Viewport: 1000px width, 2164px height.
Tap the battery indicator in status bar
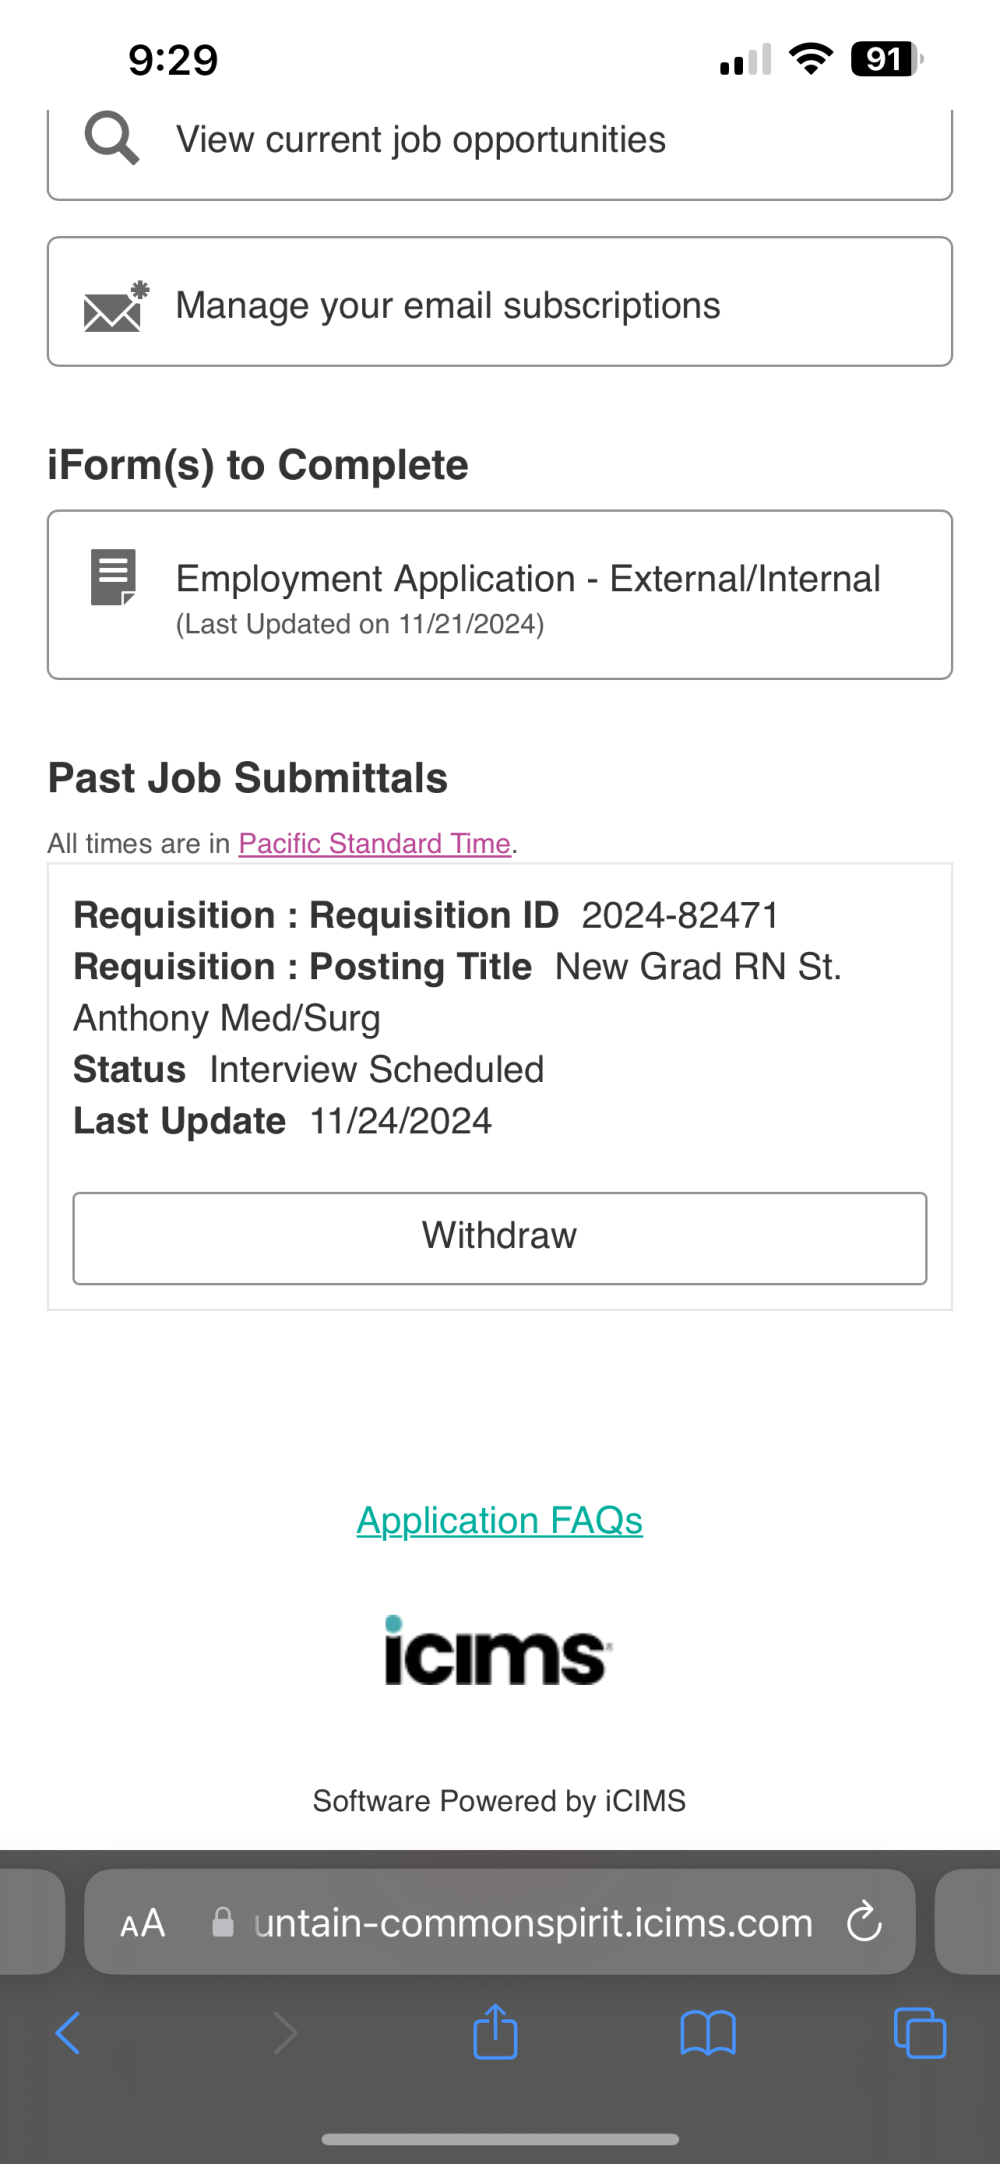click(x=886, y=59)
